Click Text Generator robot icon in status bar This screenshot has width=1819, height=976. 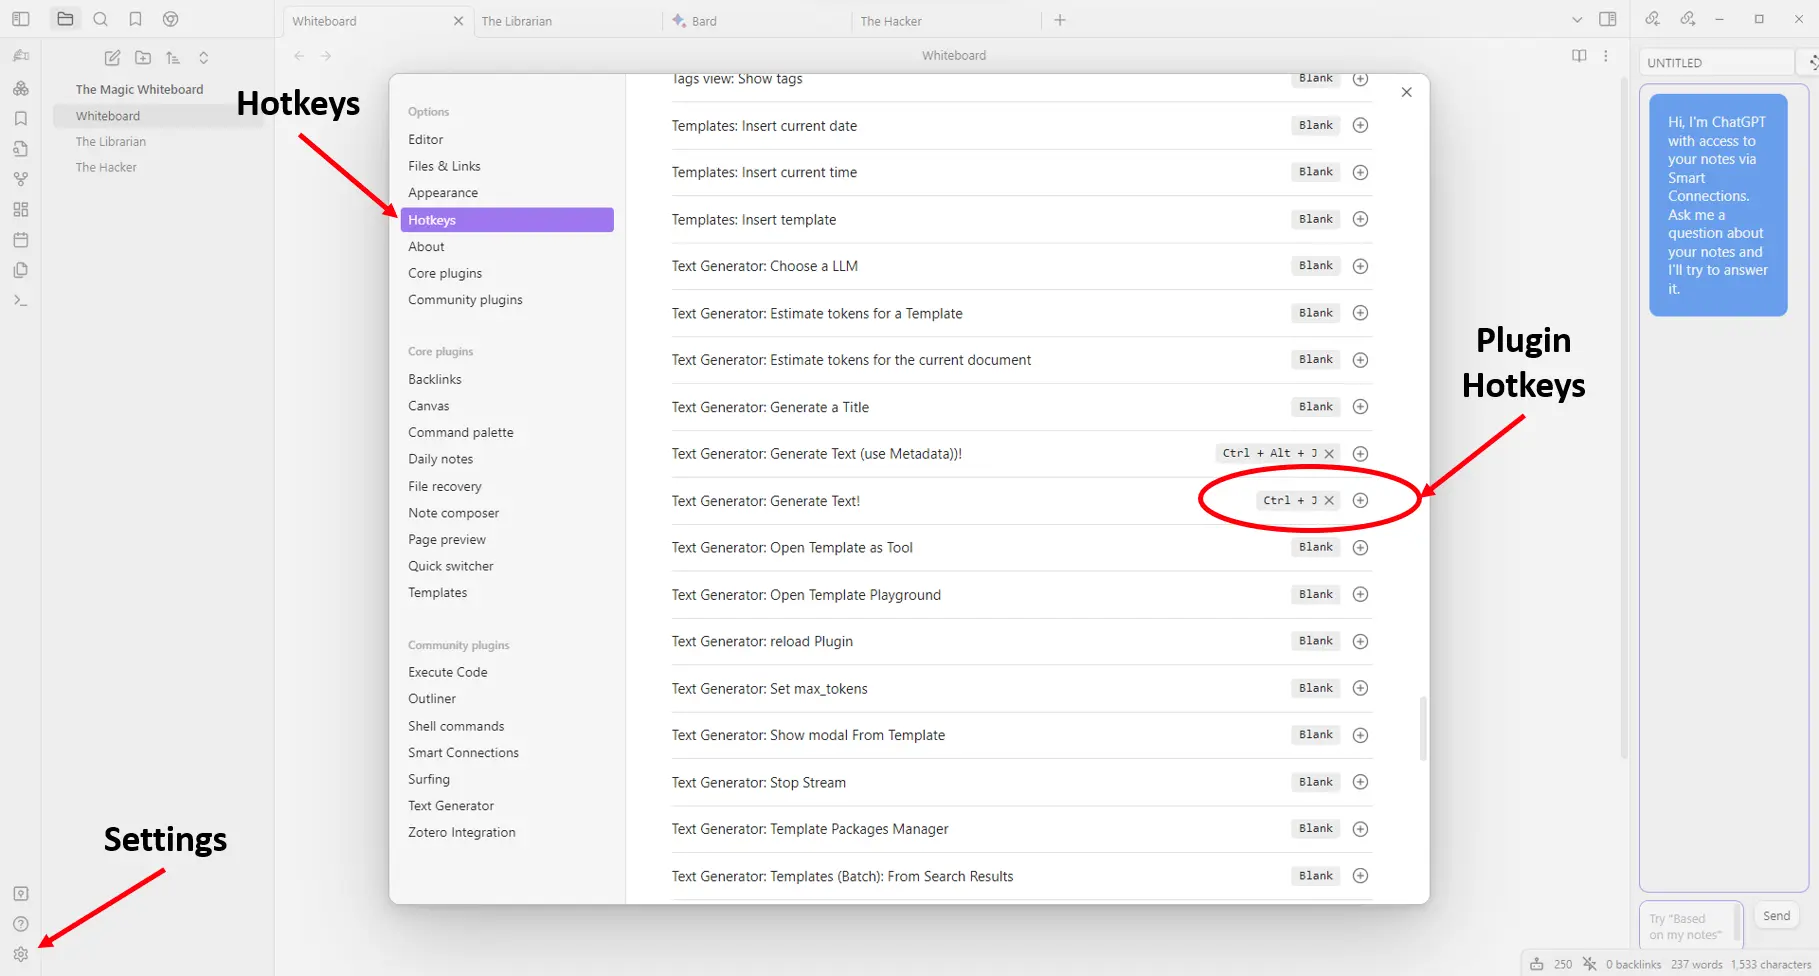(1537, 965)
